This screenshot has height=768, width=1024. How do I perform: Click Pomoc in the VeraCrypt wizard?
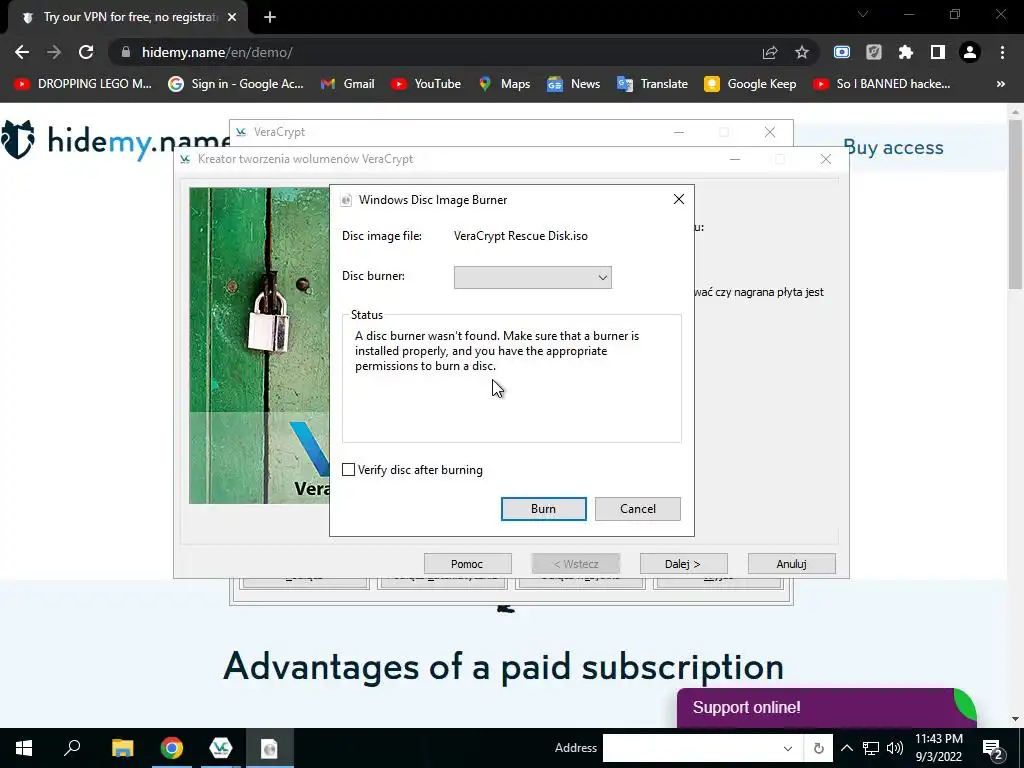pos(468,564)
